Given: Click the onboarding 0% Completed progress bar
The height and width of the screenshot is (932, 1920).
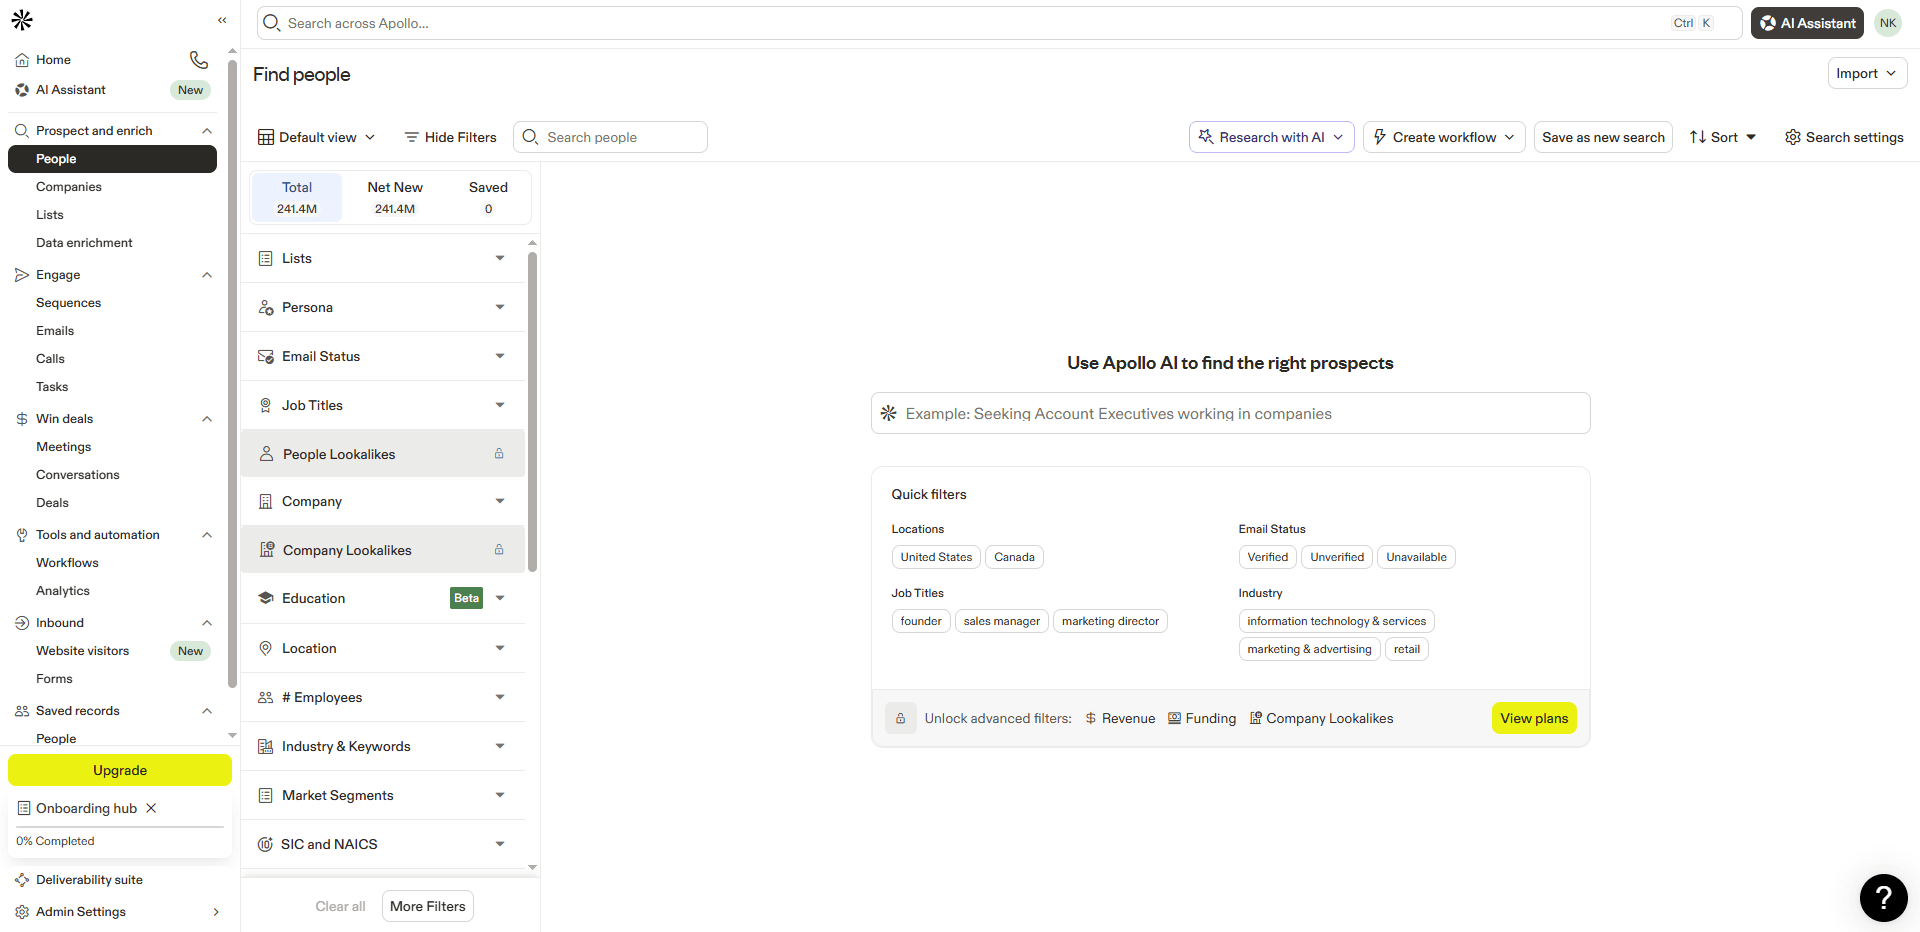Looking at the screenshot, I should (119, 828).
